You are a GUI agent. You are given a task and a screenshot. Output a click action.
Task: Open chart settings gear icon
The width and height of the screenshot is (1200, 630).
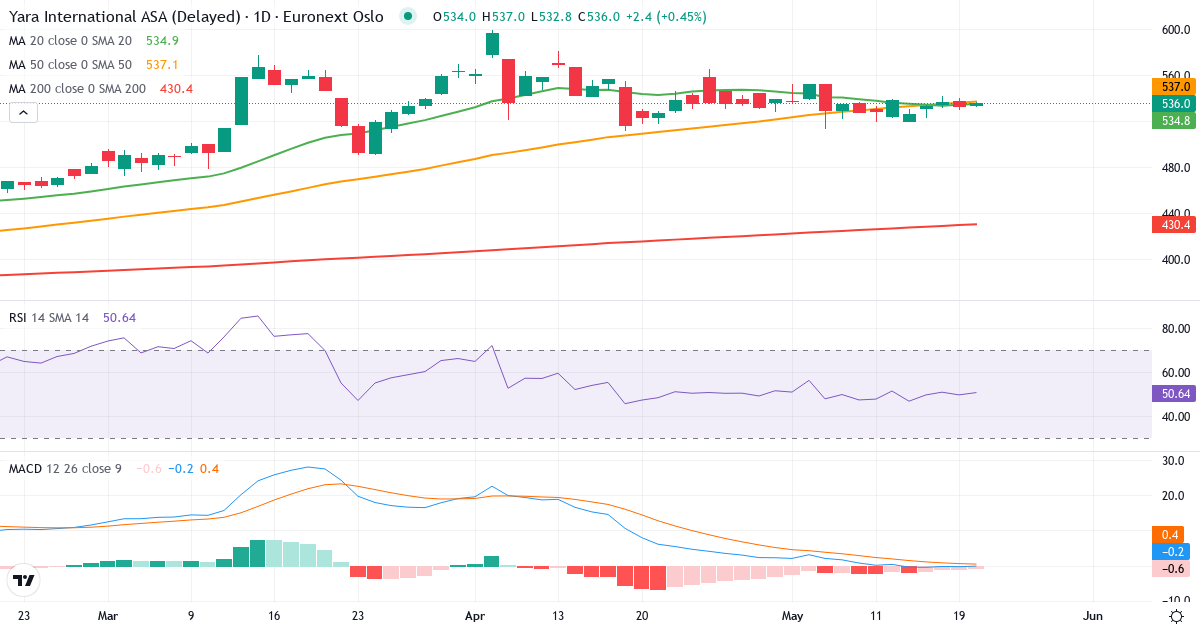[1177, 616]
